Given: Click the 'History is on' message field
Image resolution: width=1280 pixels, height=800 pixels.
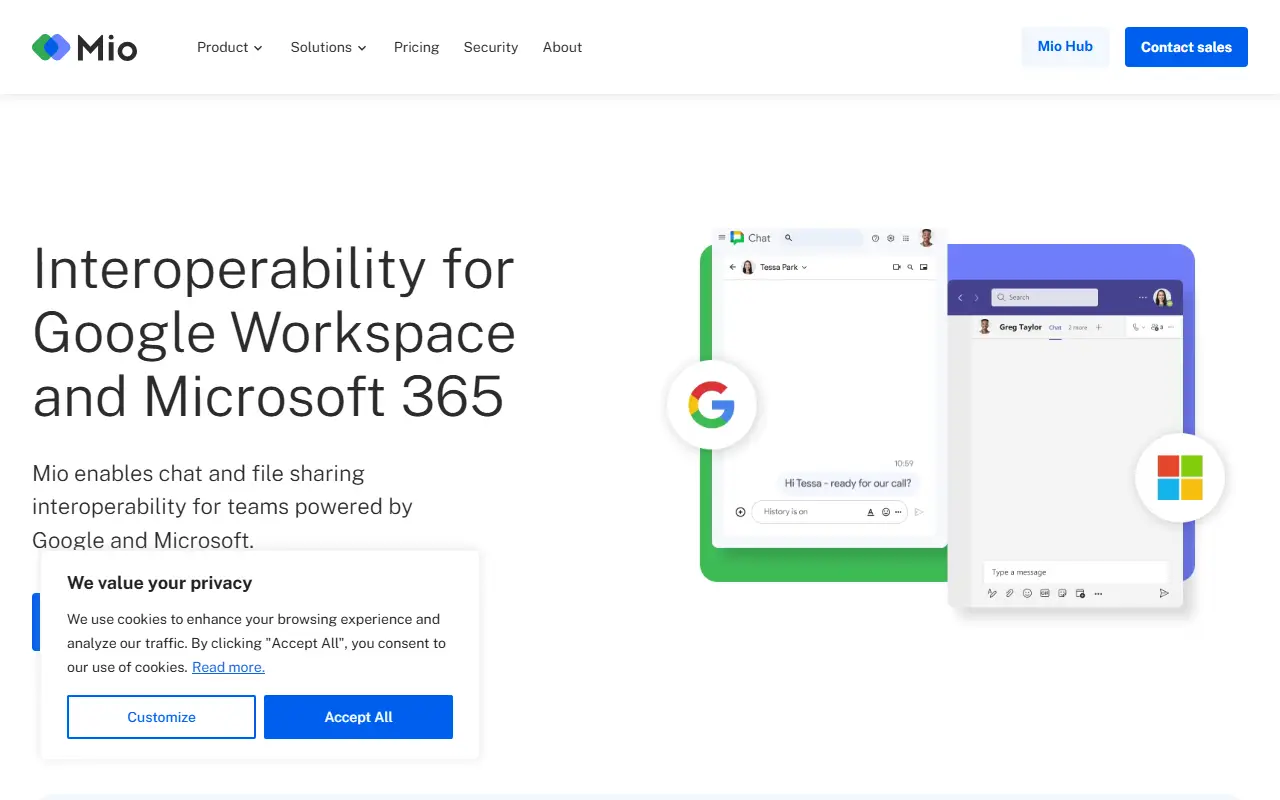Looking at the screenshot, I should pyautogui.click(x=829, y=512).
